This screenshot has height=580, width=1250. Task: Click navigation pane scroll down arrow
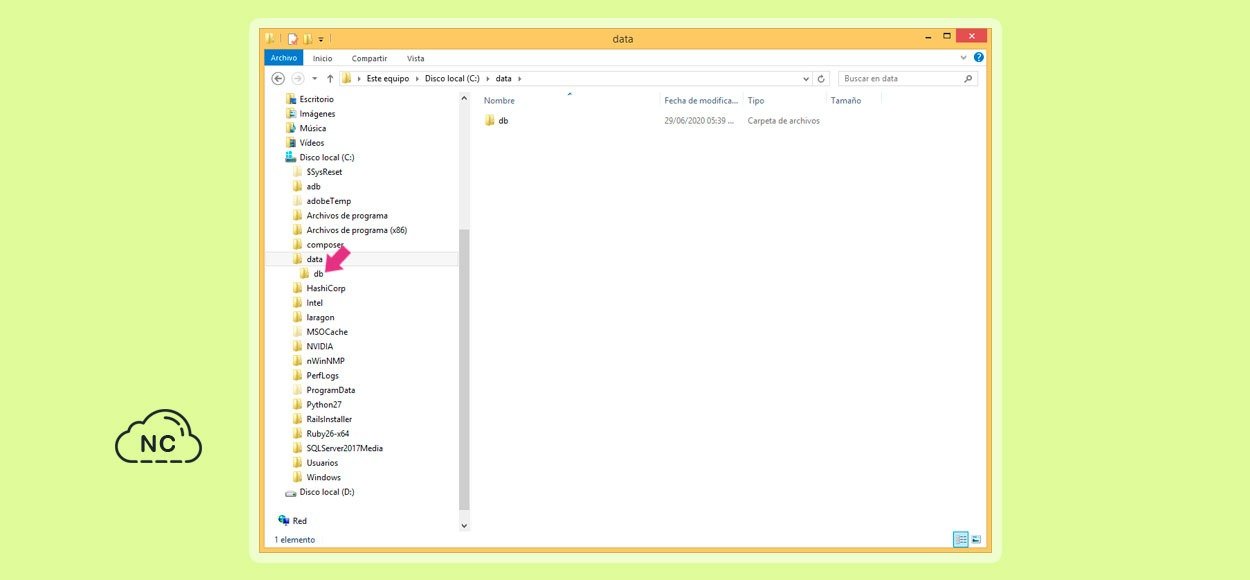pos(464,524)
